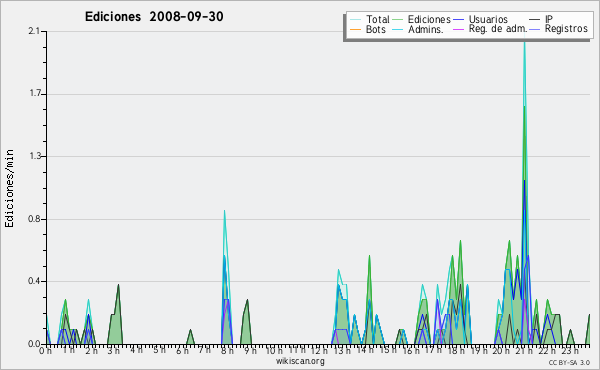Click the 13 h mark on time axis

pyautogui.click(x=341, y=351)
